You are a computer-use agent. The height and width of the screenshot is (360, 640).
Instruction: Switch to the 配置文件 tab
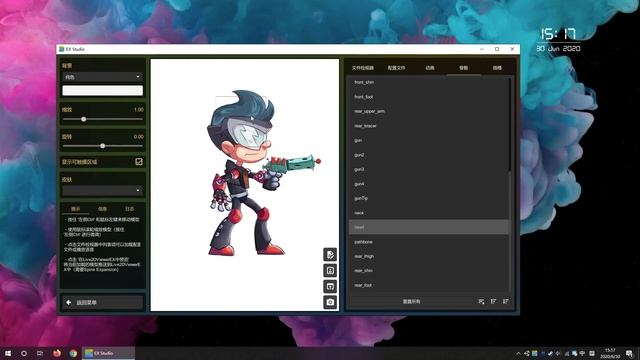[x=396, y=68]
